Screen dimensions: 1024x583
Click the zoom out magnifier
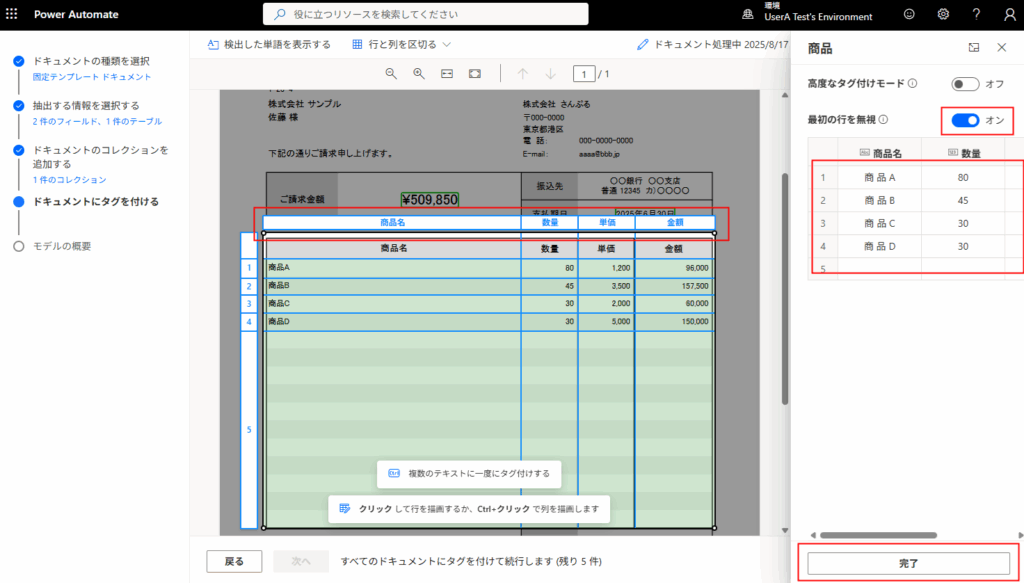391,74
